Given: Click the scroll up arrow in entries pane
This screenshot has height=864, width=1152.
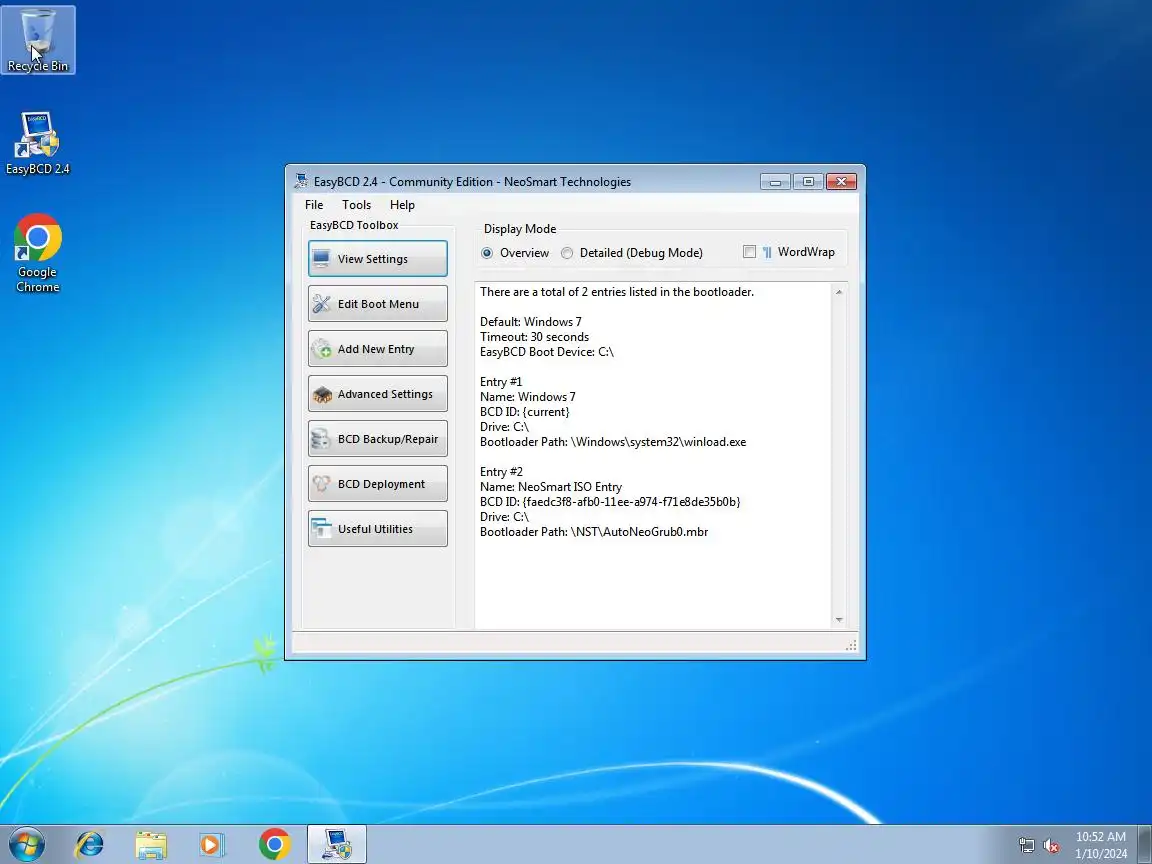Looking at the screenshot, I should 839,292.
